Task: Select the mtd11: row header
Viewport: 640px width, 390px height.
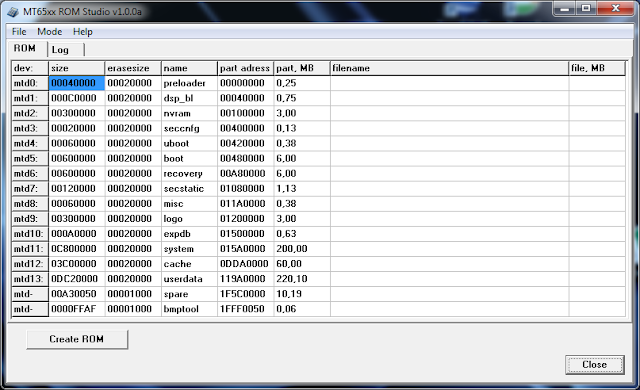Action: pos(30,249)
